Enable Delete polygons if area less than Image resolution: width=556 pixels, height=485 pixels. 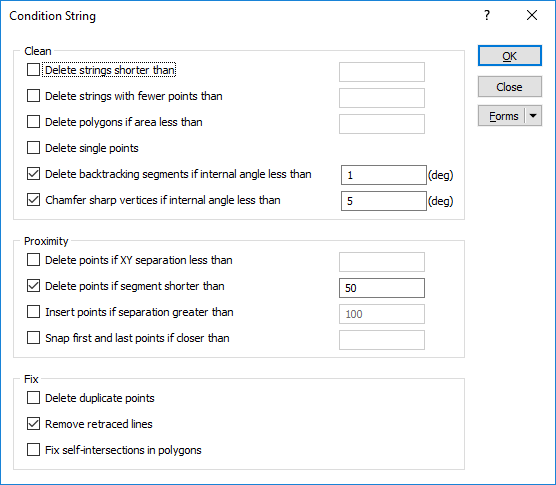pyautogui.click(x=33, y=122)
